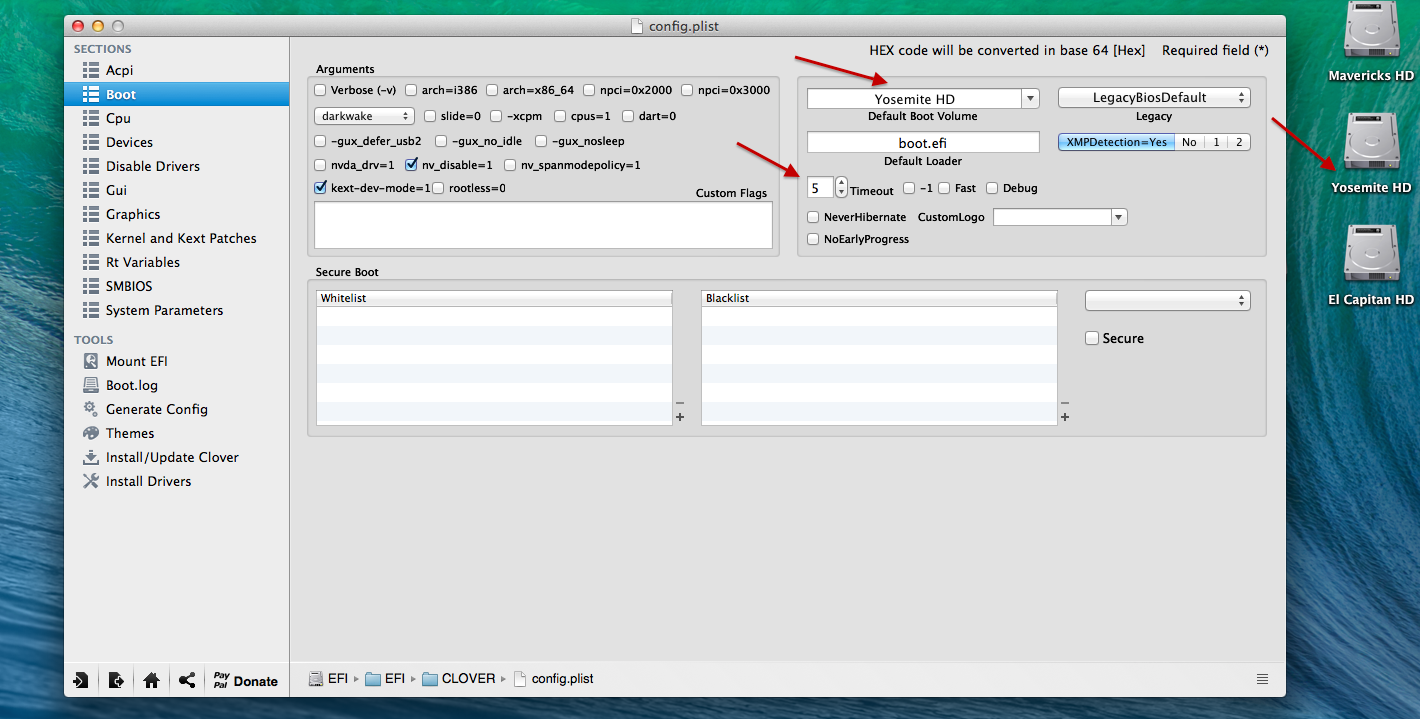Select XMPDetection segment 2
The height and width of the screenshot is (719, 1420).
click(x=1239, y=142)
